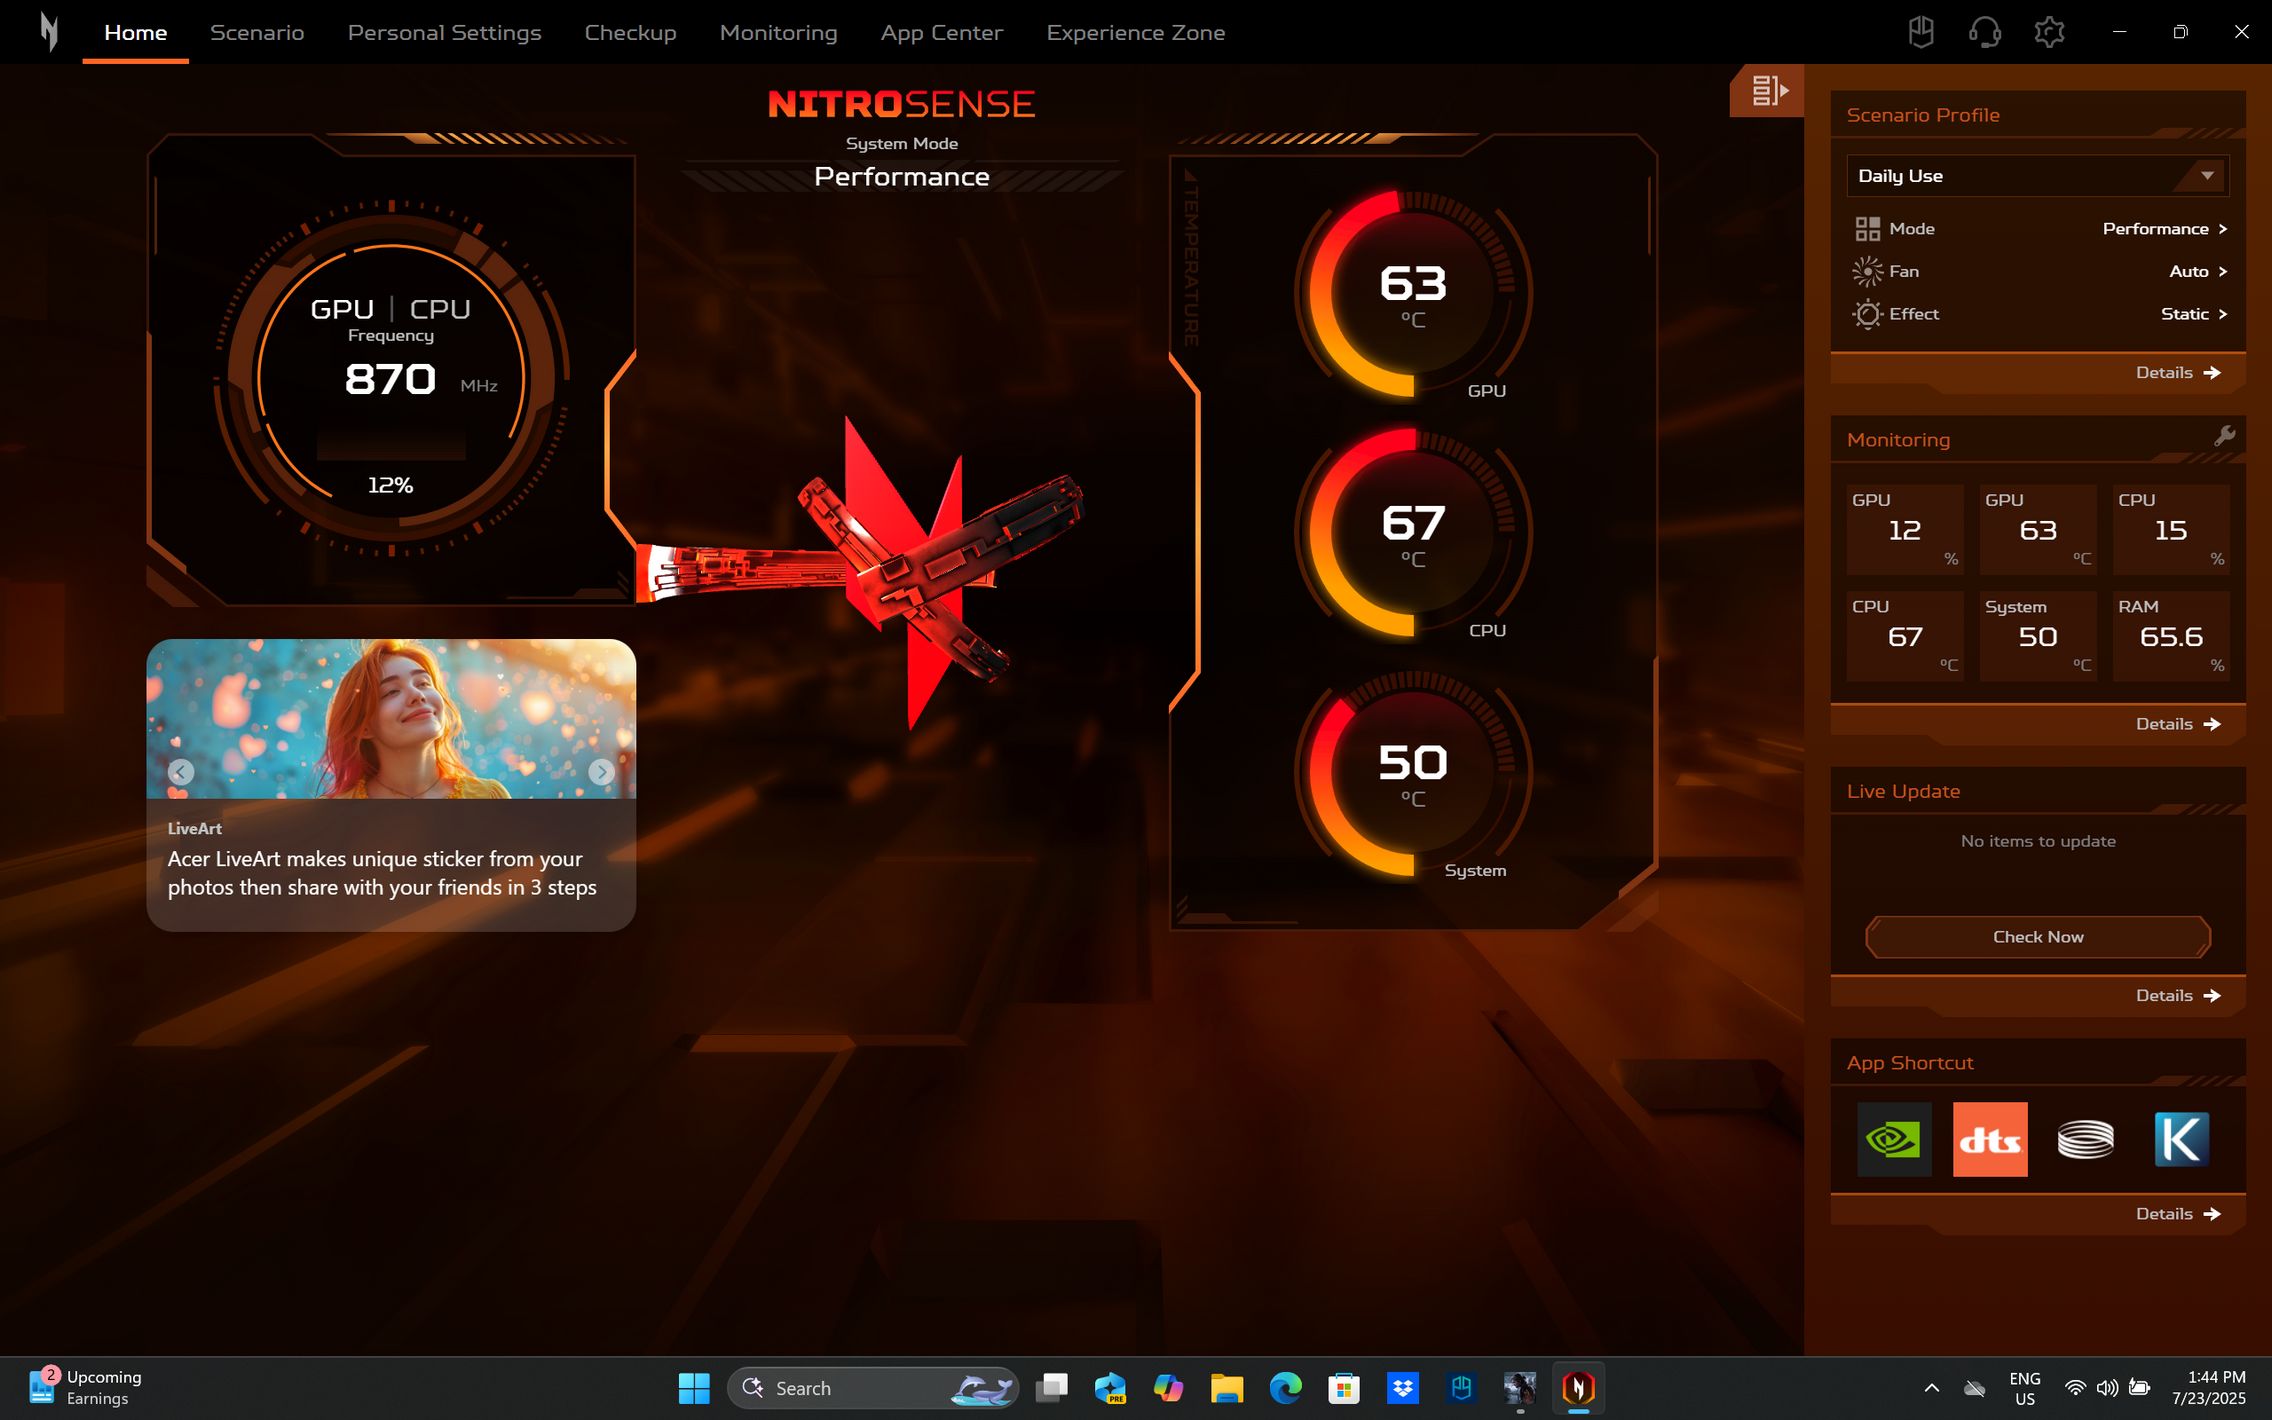Show hidden system tray icons
The height and width of the screenshot is (1420, 2272).
click(1932, 1388)
